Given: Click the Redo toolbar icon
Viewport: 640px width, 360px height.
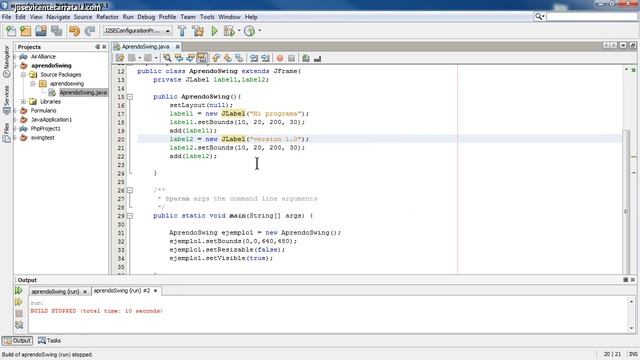Looking at the screenshot, I should pos(90,31).
